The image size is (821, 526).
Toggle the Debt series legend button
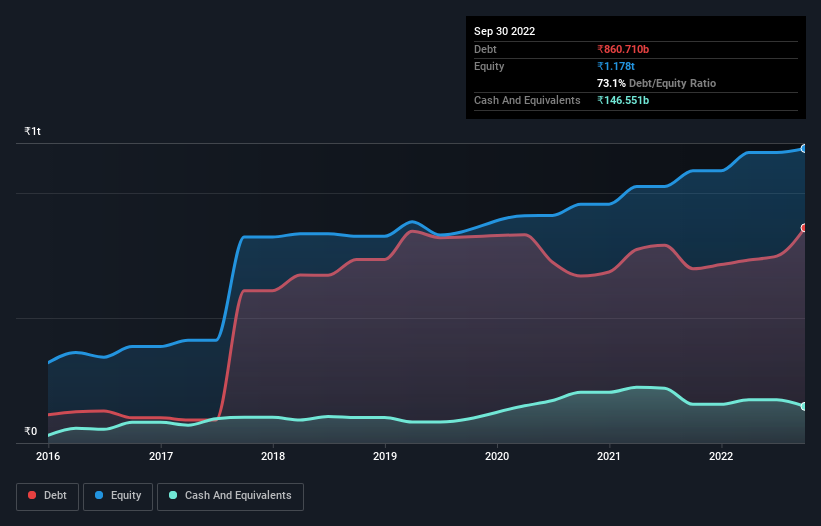tap(48, 496)
